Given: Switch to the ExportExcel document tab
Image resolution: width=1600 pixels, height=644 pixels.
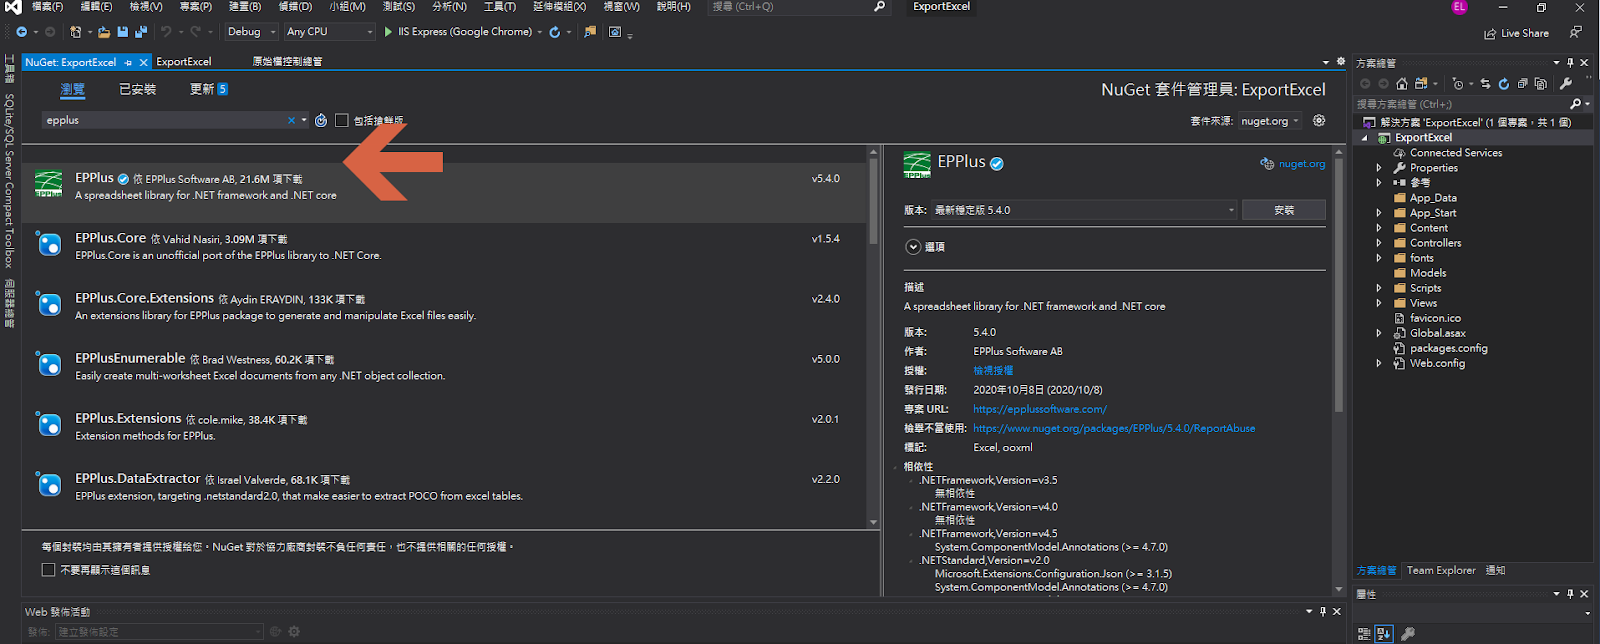Looking at the screenshot, I should (x=184, y=62).
